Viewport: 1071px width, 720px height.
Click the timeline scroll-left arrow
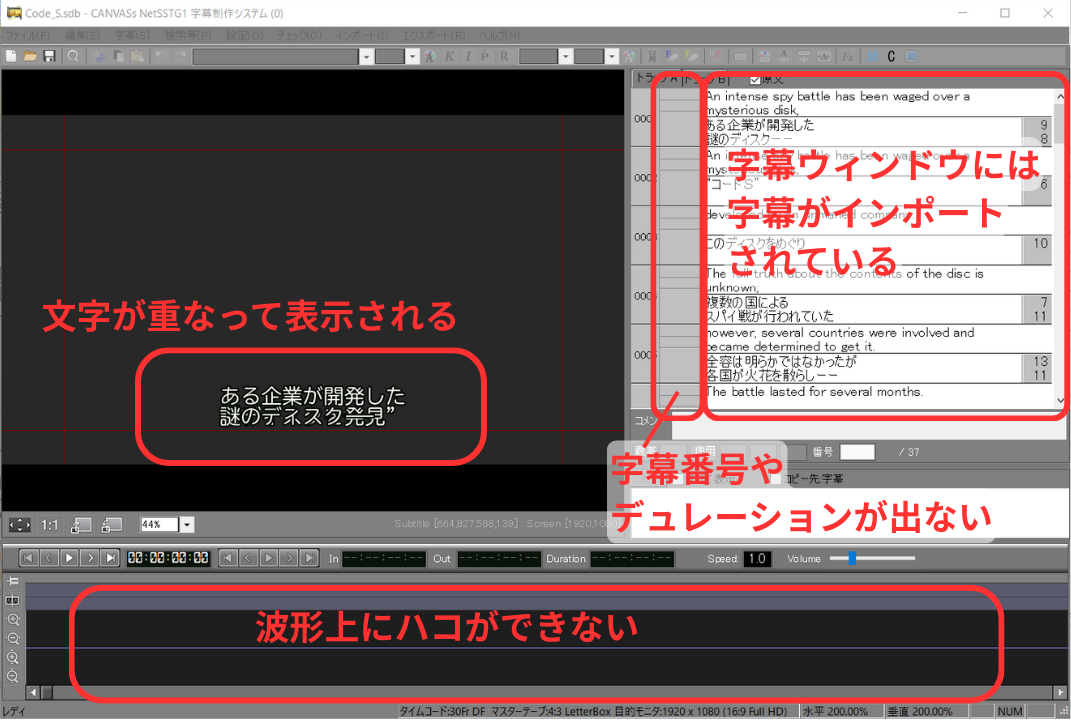[32, 692]
